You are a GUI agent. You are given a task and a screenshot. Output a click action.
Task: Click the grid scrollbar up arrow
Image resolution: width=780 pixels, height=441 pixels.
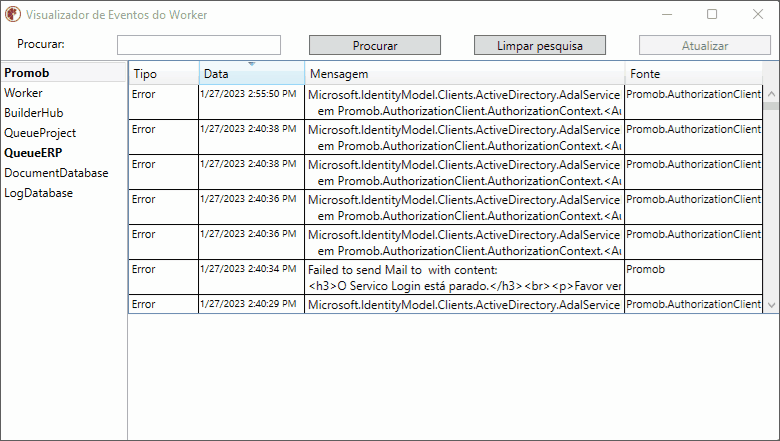771,93
